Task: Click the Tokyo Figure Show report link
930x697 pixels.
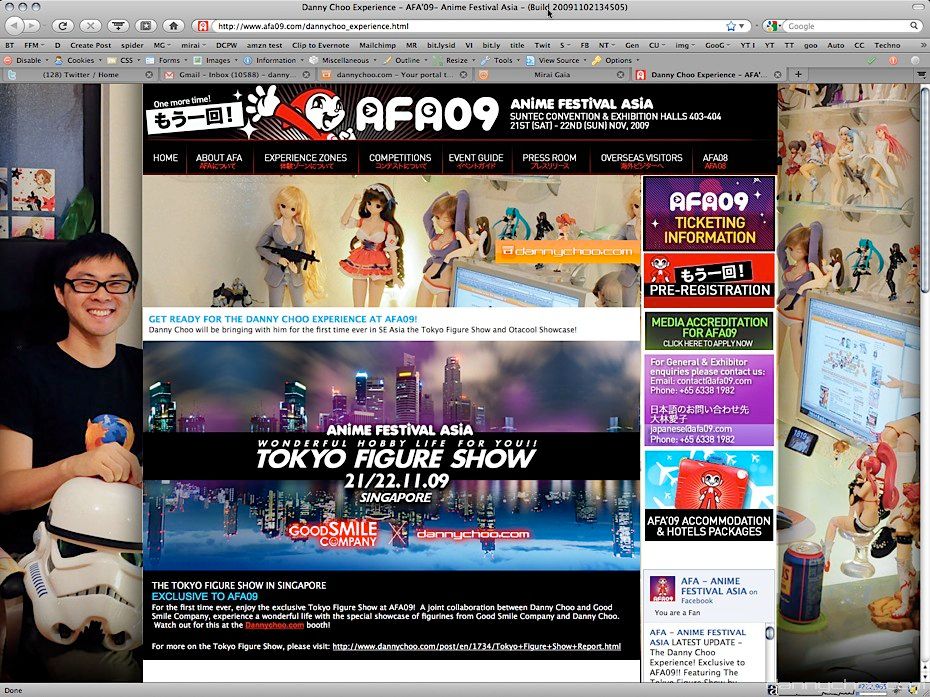Action: (x=476, y=647)
